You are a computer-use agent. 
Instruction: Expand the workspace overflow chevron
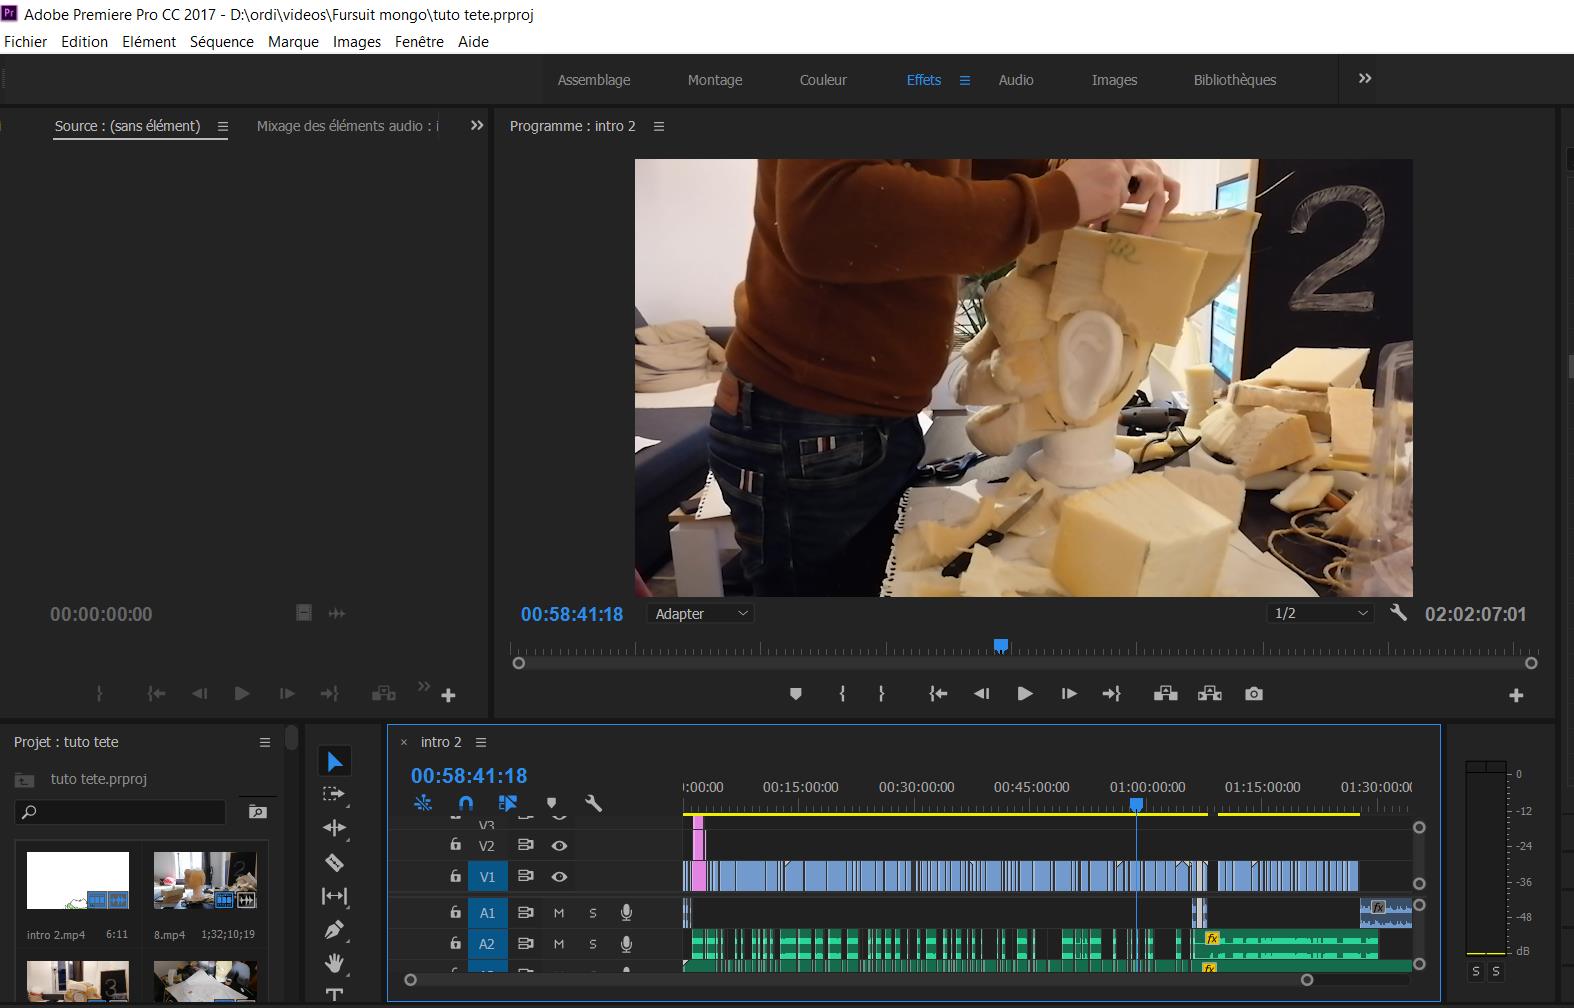1365,79
